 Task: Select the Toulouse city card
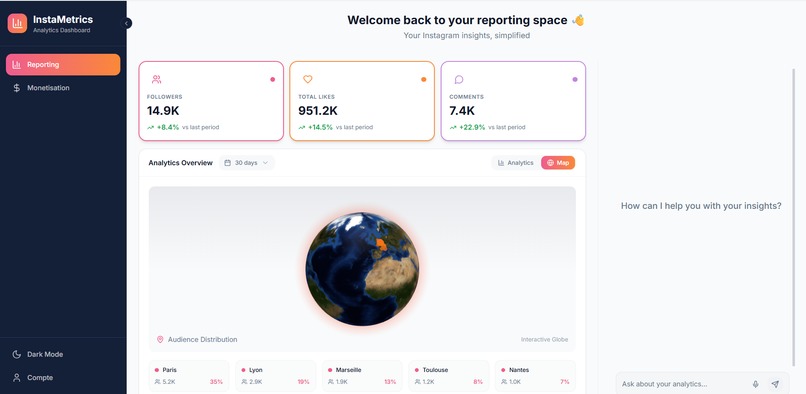(x=449, y=376)
